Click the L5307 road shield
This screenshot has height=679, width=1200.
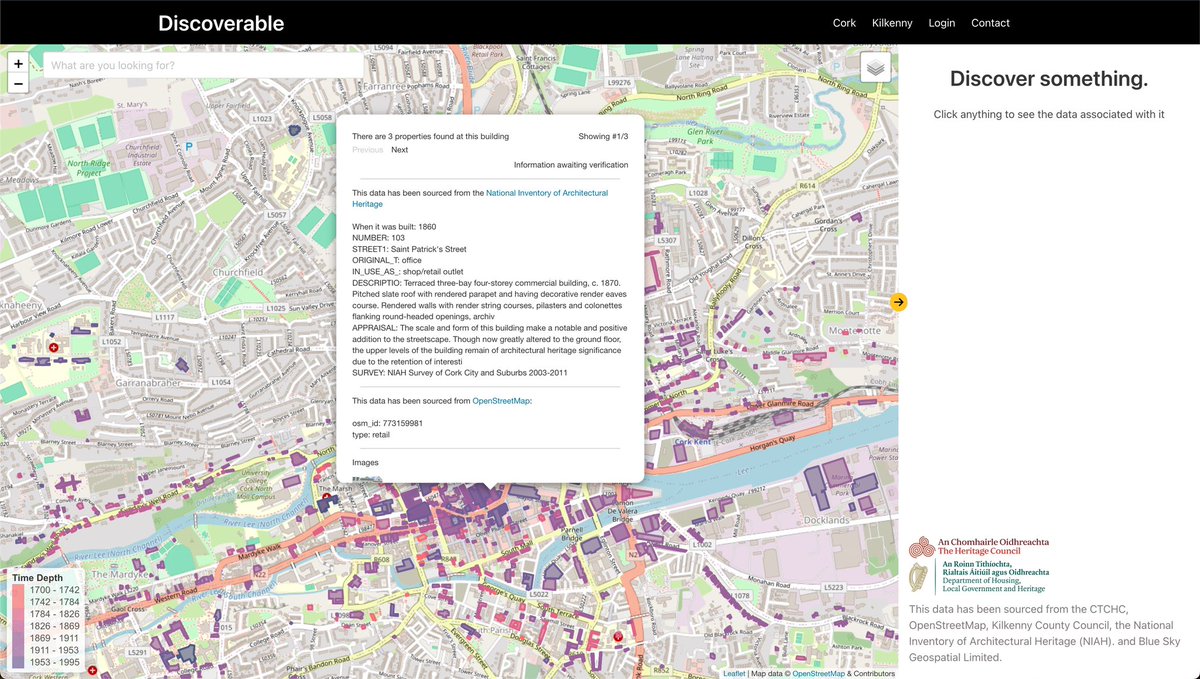click(x=666, y=240)
